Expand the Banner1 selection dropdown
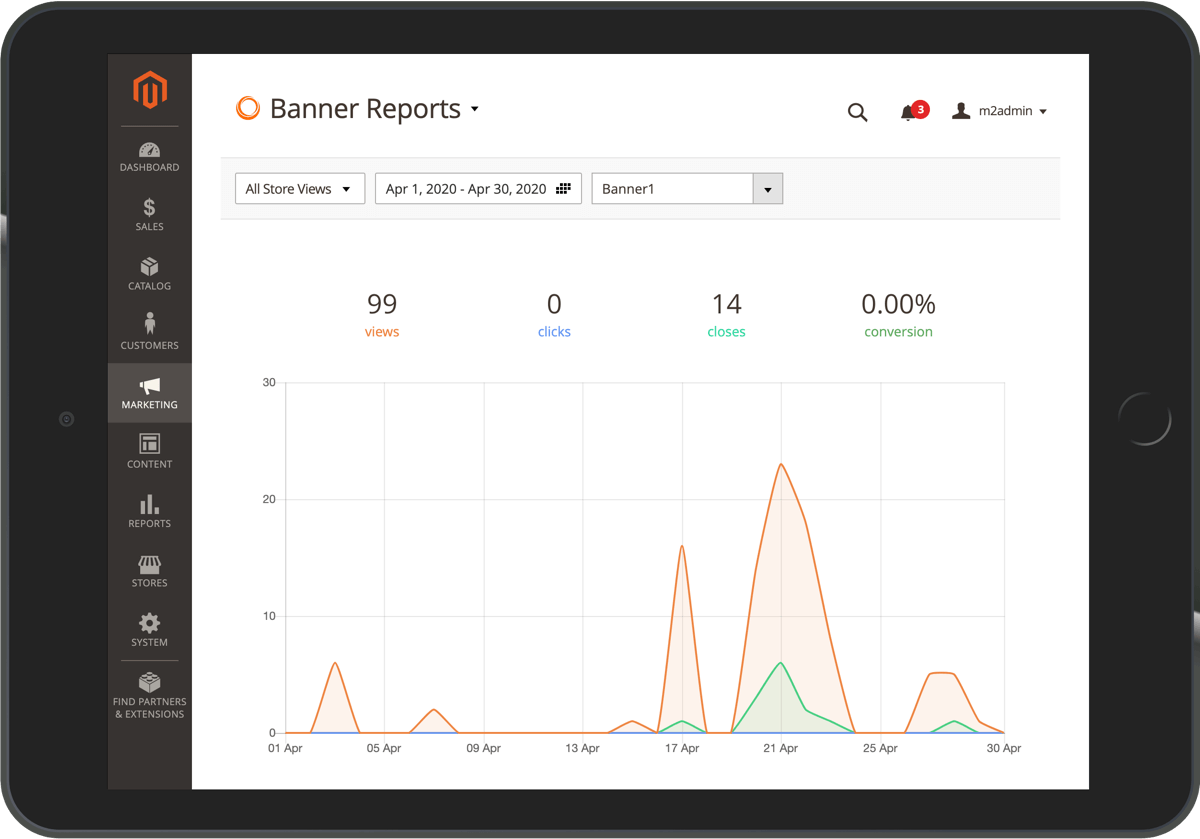Viewport: 1200px width, 839px height. pos(767,188)
